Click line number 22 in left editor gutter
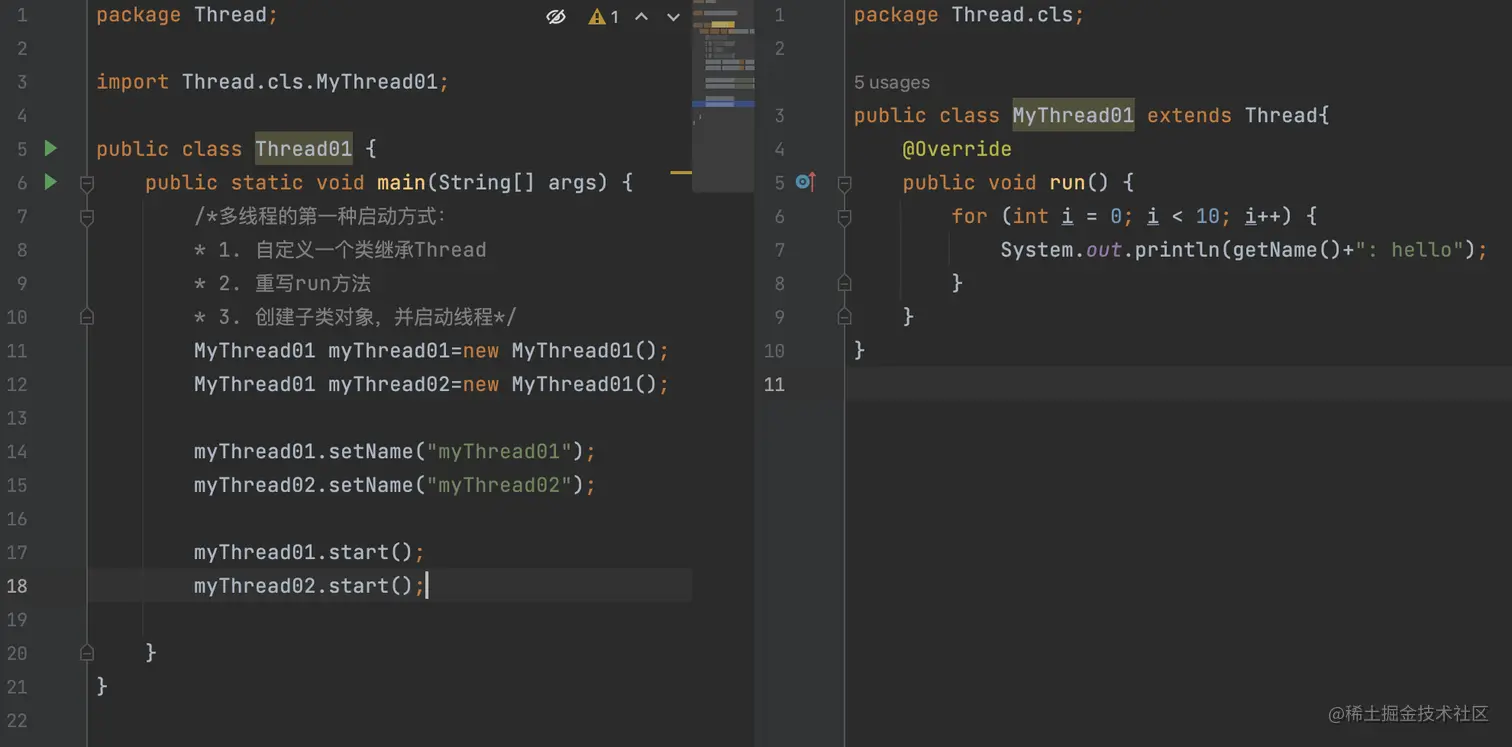This screenshot has height=747, width=1512. click(17, 720)
